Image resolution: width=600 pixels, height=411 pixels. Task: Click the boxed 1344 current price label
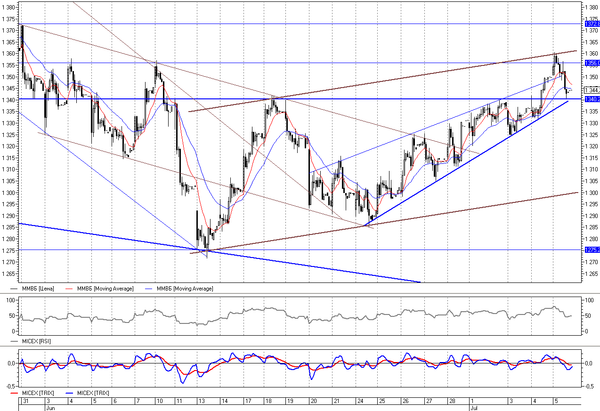592,90
